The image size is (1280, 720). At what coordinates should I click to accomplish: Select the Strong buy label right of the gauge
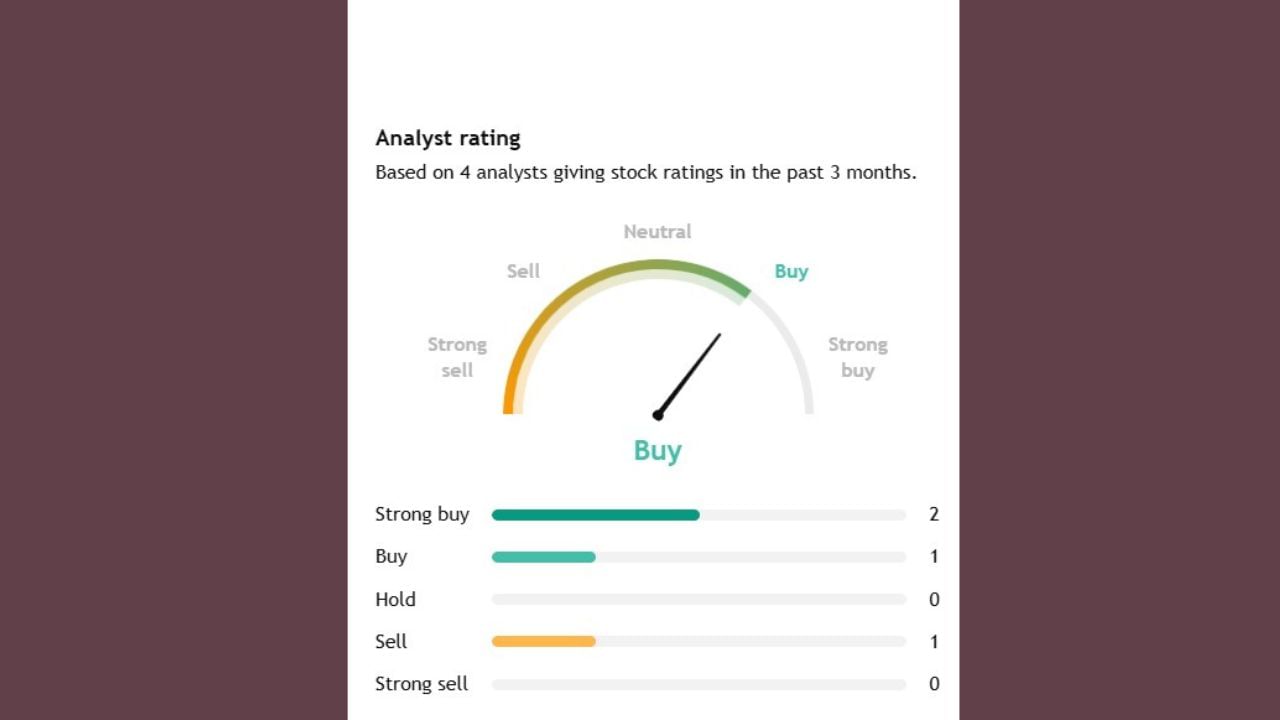[857, 357]
